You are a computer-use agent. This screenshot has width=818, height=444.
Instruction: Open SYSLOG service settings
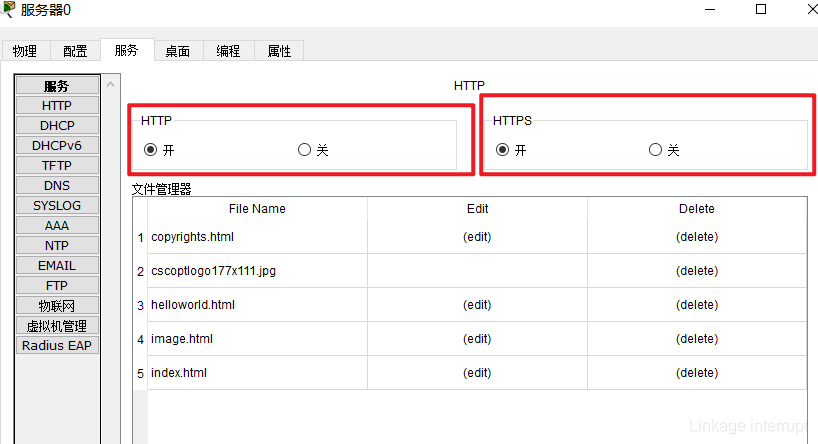57,206
